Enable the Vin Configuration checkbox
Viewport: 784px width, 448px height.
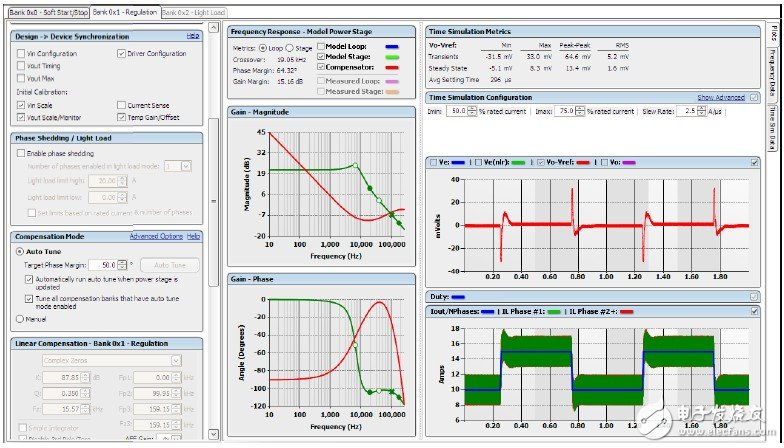21,53
